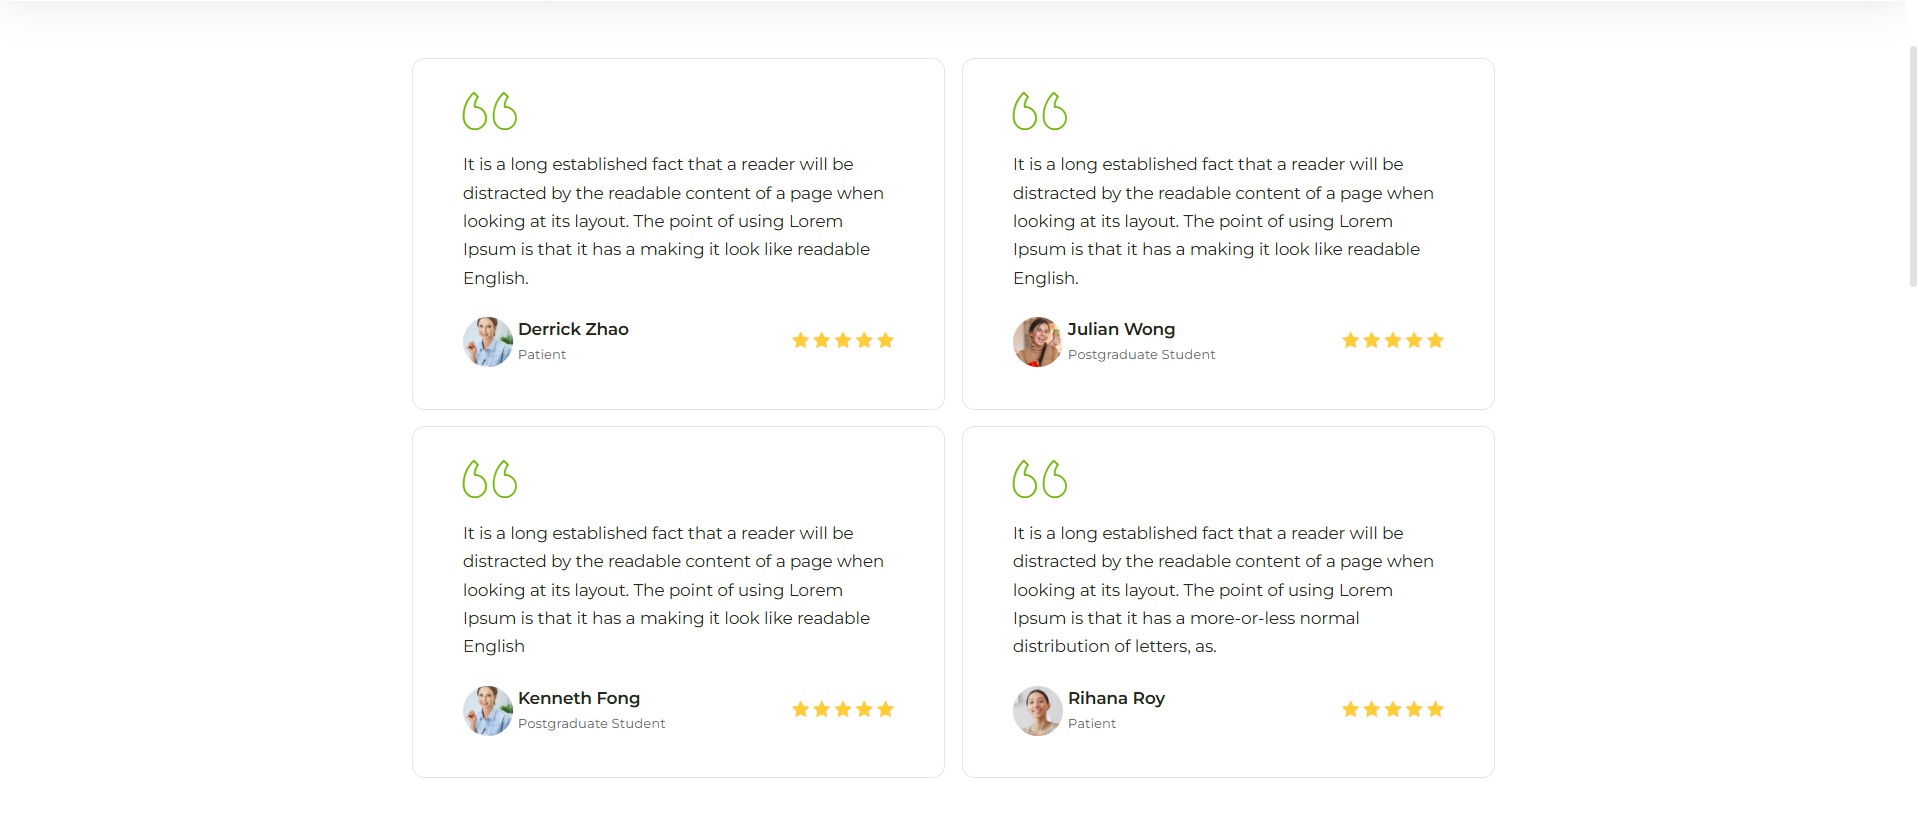Click Kenneth Fong's star rating
This screenshot has height=821, width=1918.
tap(843, 709)
